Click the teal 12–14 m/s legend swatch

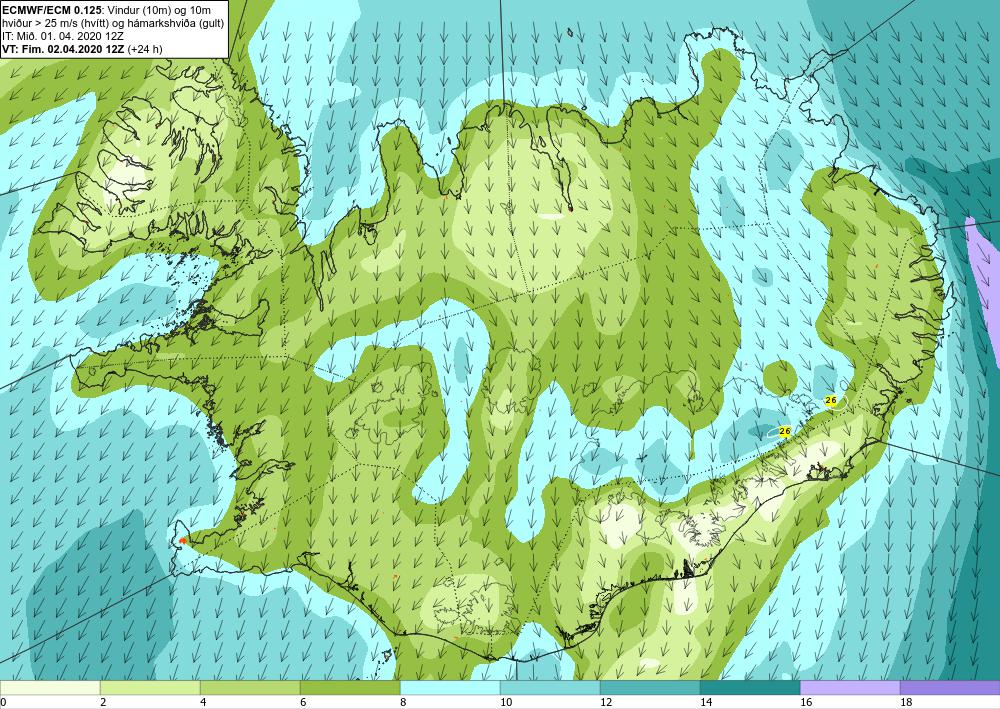coord(650,688)
